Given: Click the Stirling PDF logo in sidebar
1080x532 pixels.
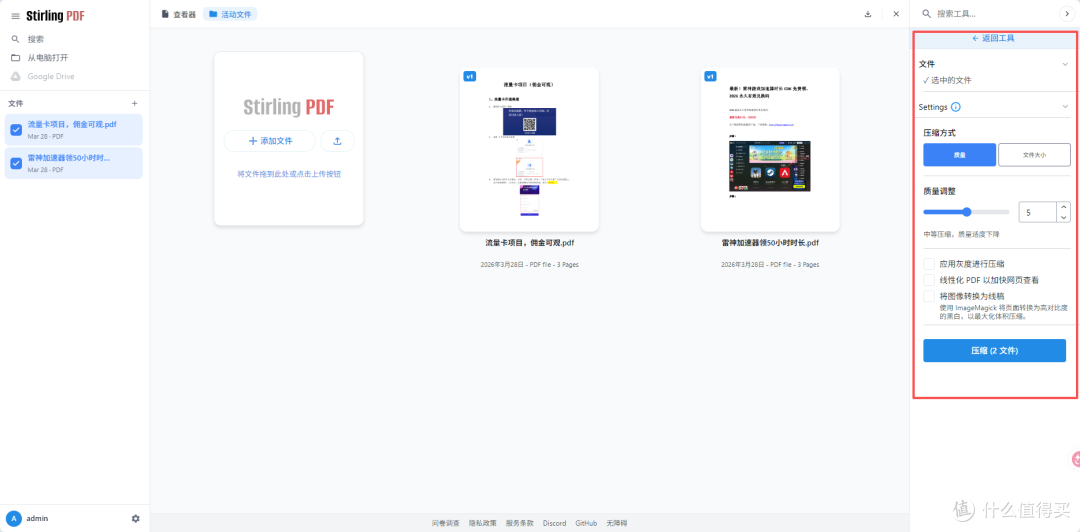Looking at the screenshot, I should point(55,16).
